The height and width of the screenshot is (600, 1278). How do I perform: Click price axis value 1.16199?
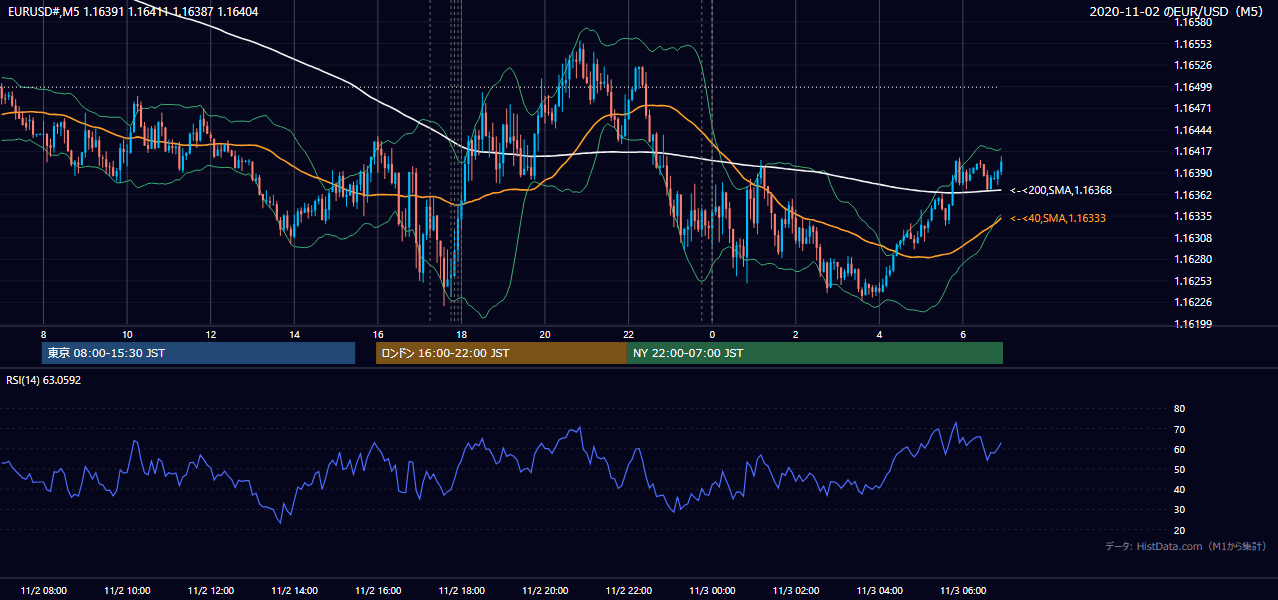point(1193,324)
